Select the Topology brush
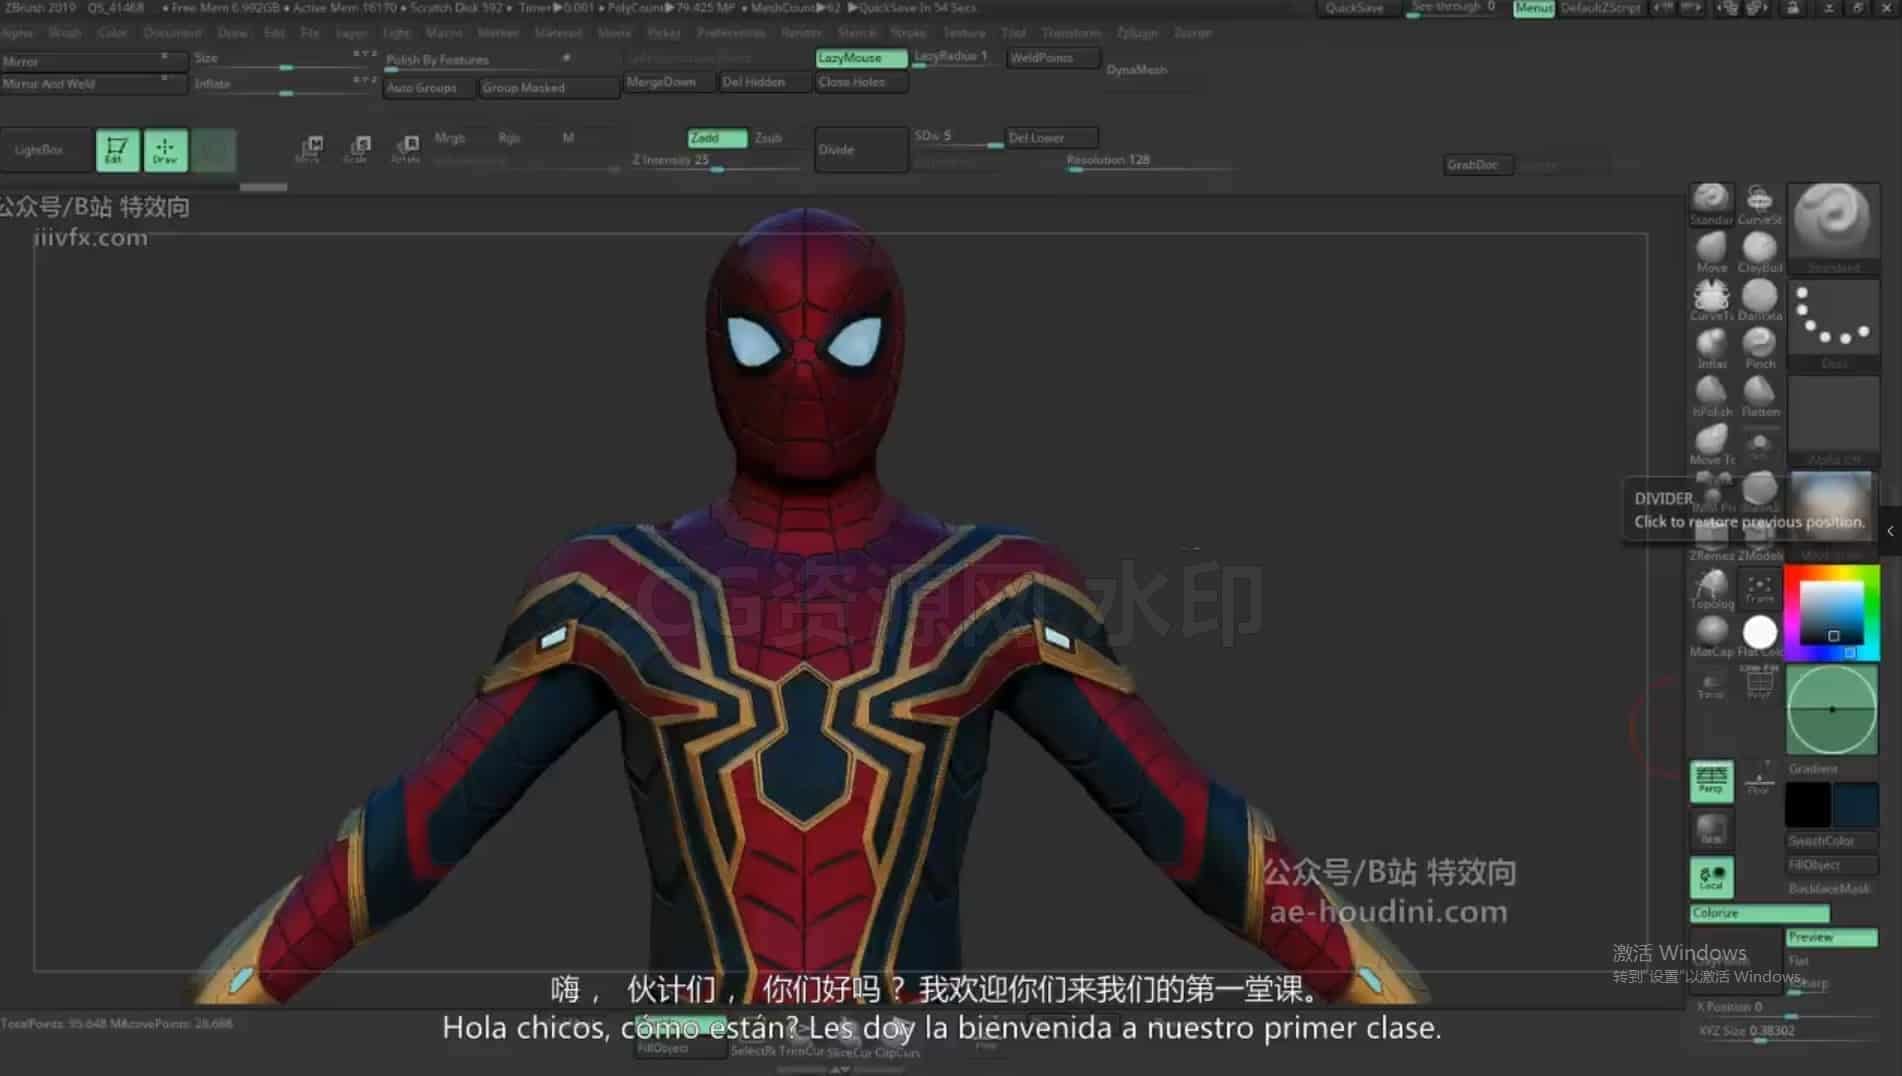 click(x=1711, y=588)
